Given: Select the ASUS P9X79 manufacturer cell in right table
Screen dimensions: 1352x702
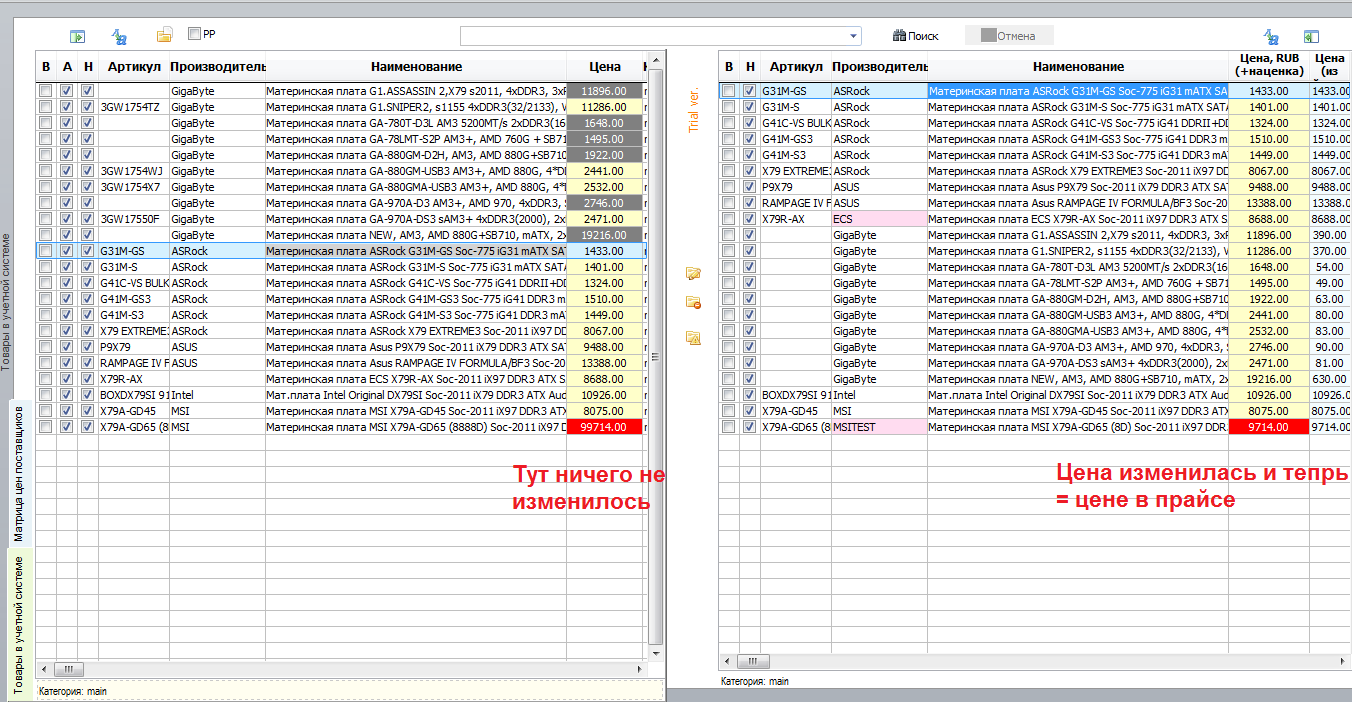Looking at the screenshot, I should (878, 187).
